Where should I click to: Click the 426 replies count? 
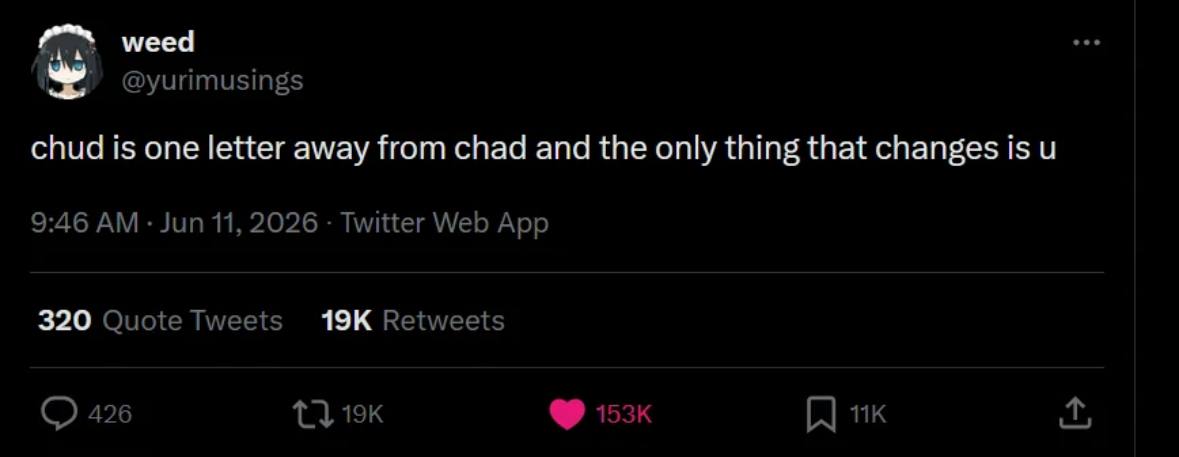point(110,414)
